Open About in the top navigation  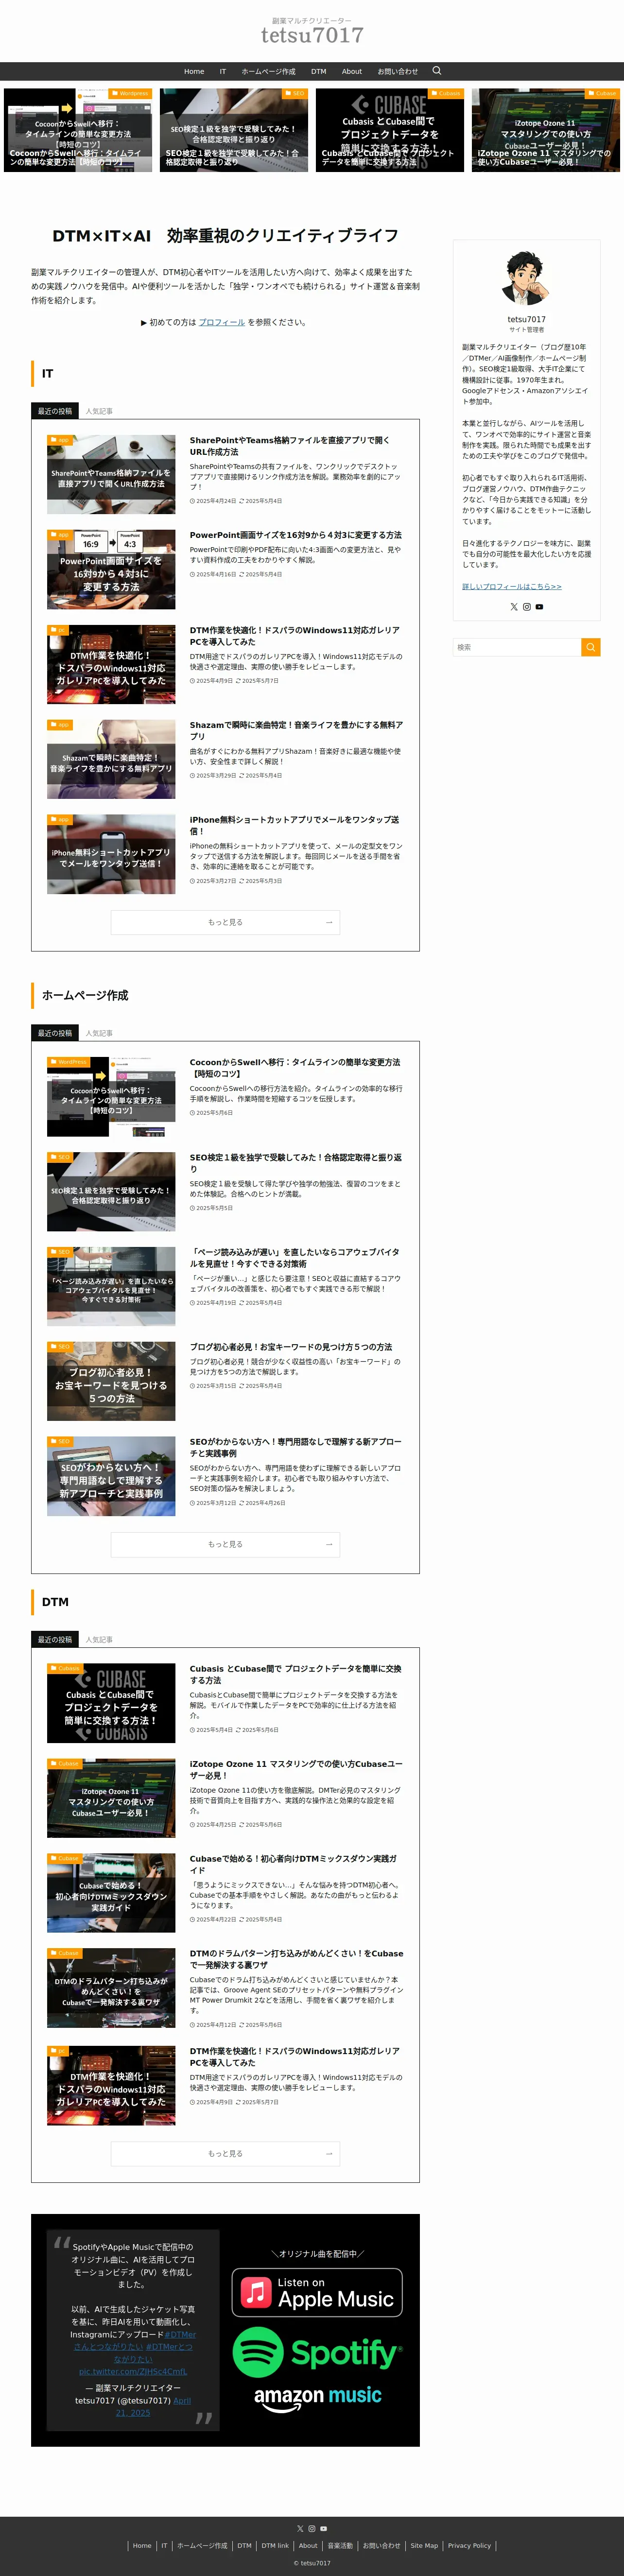[x=352, y=71]
